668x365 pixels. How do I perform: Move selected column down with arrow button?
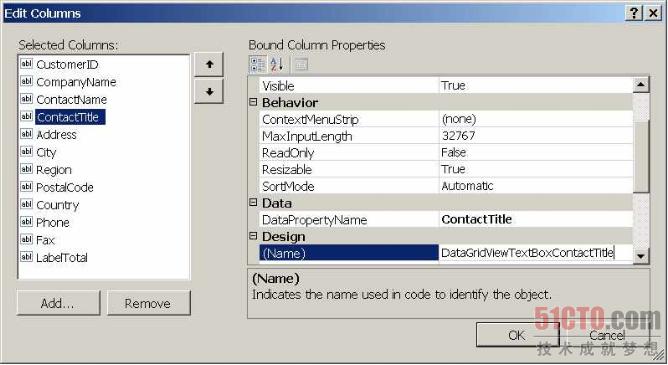tap(209, 92)
